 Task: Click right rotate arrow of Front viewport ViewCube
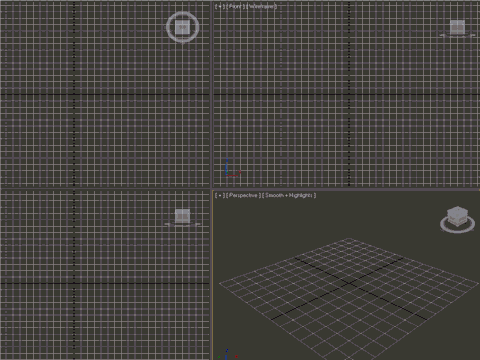[472, 35]
